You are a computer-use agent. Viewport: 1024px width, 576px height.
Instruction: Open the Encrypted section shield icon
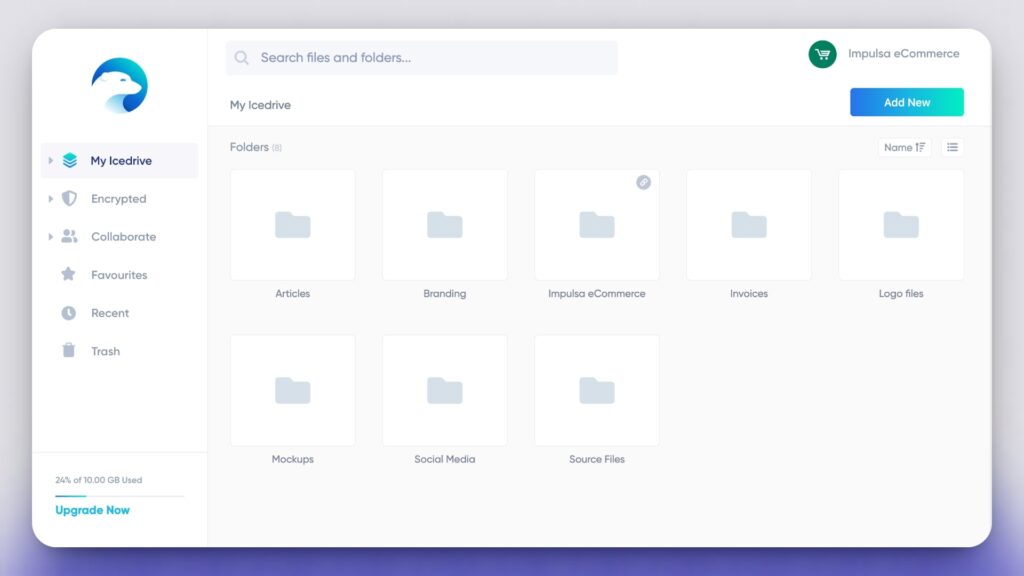[x=70, y=198]
